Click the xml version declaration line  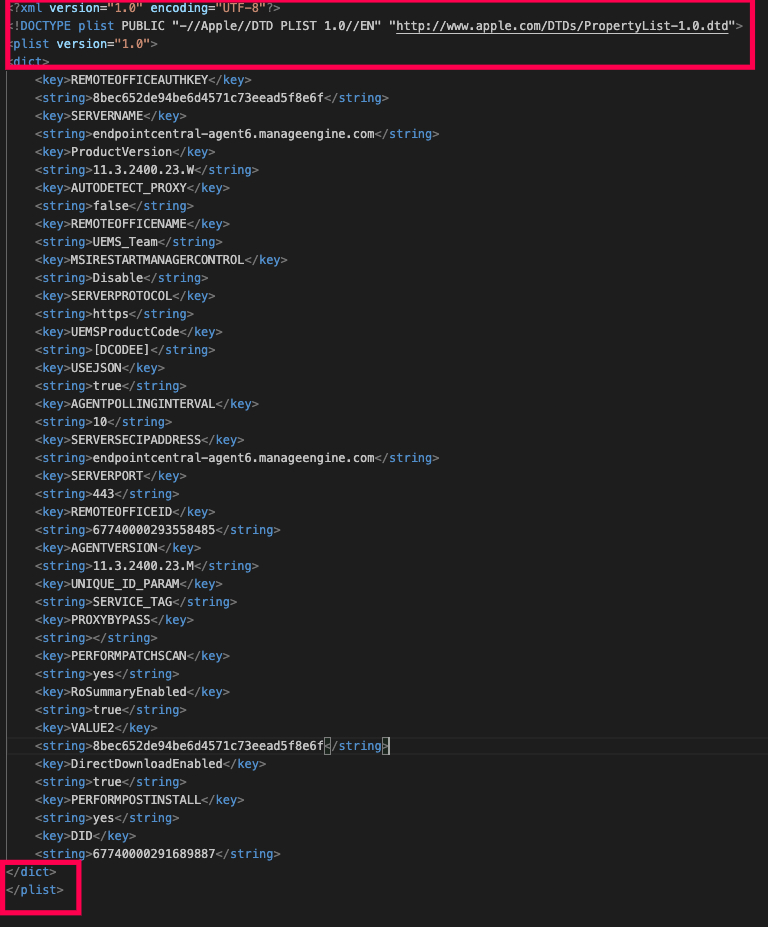pyautogui.click(x=145, y=8)
